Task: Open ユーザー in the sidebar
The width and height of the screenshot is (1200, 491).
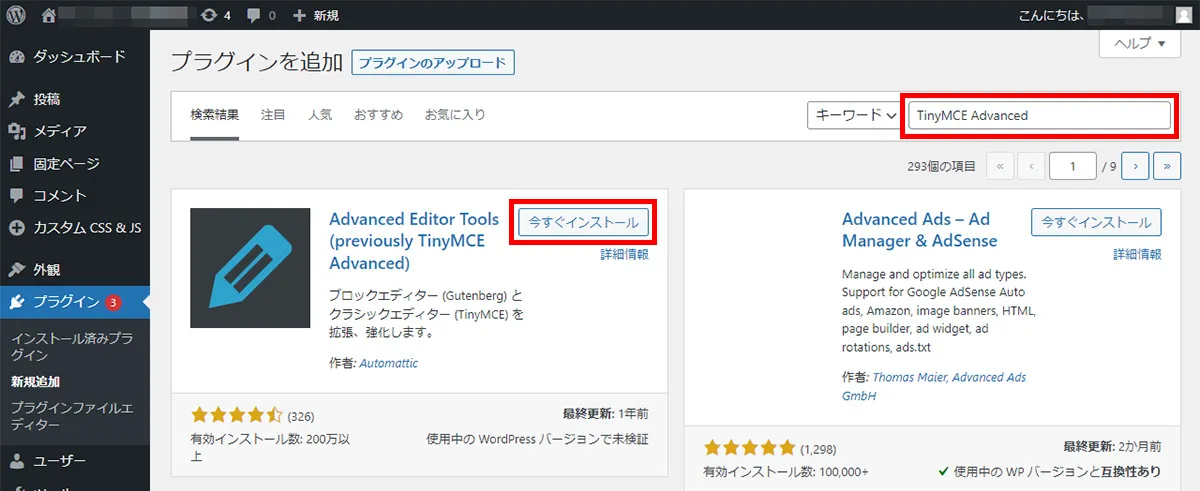Action: click(75, 461)
